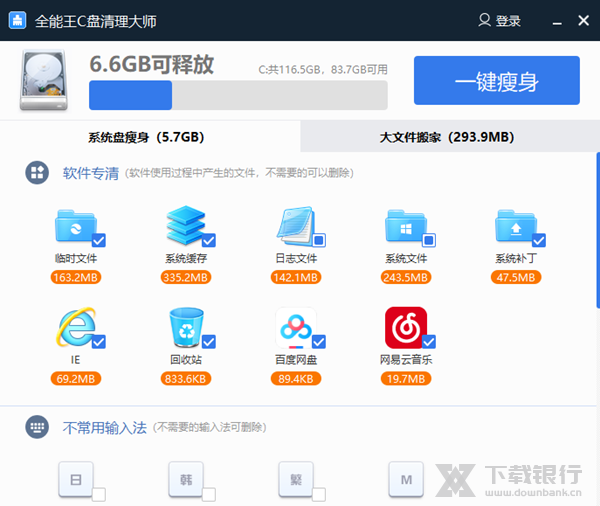Click the app logo in title bar
This screenshot has height=506, width=600.
point(17,20)
